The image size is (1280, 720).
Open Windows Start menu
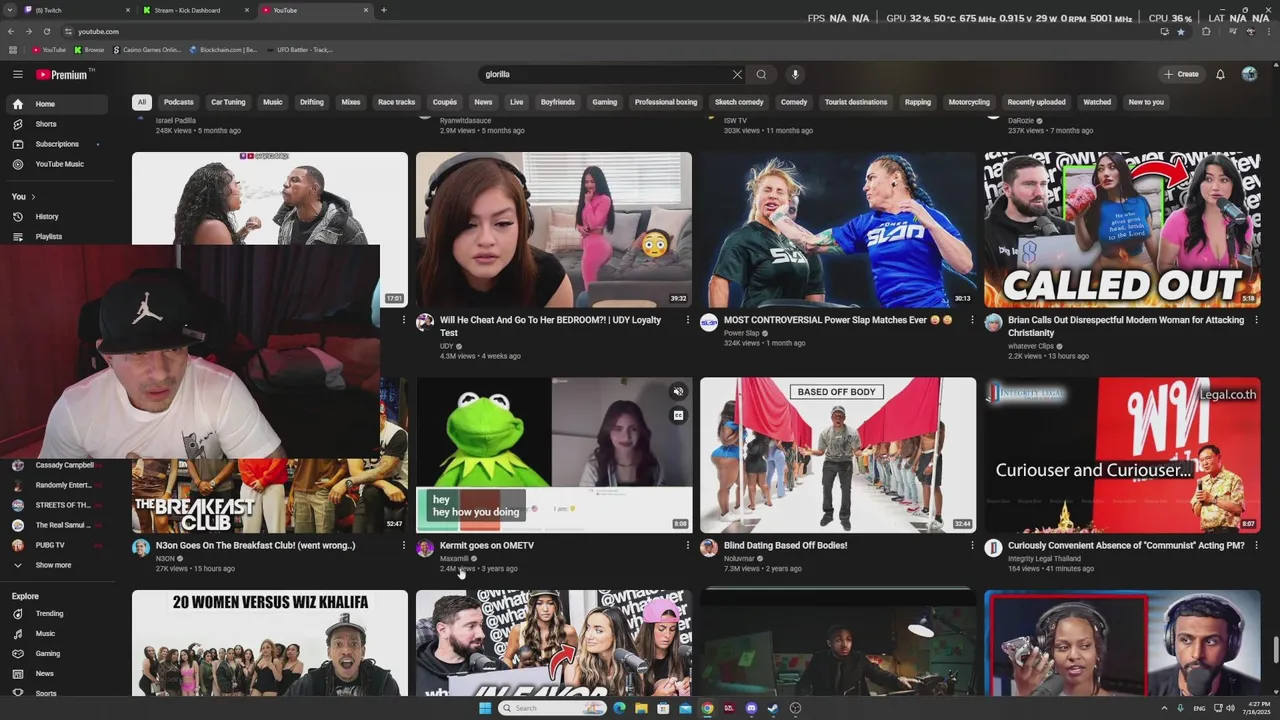click(485, 708)
